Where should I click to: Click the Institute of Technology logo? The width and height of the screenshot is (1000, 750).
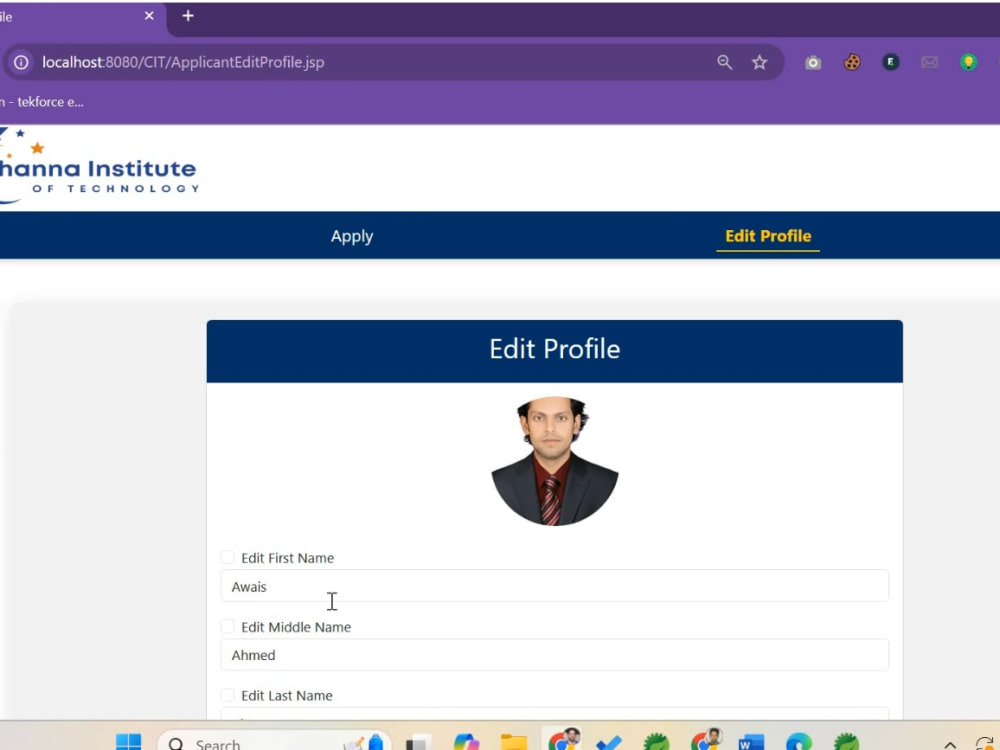[99, 166]
